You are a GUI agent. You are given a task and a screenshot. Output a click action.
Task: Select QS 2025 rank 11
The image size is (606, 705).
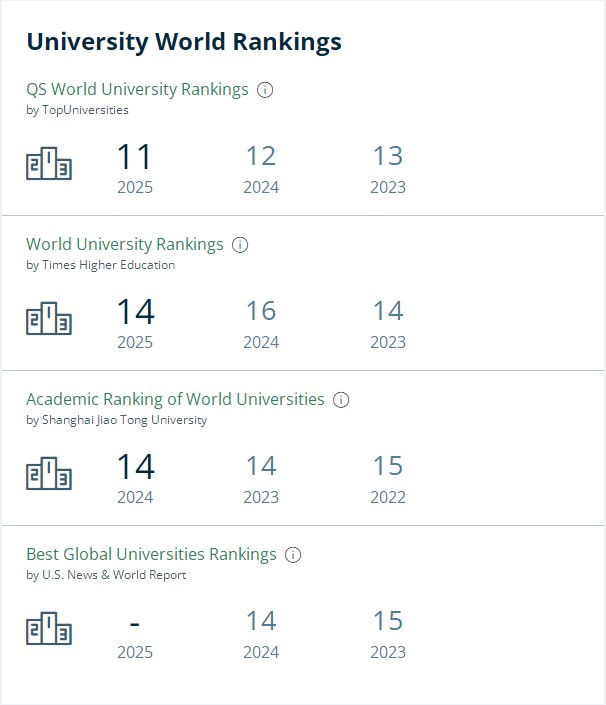(134, 156)
